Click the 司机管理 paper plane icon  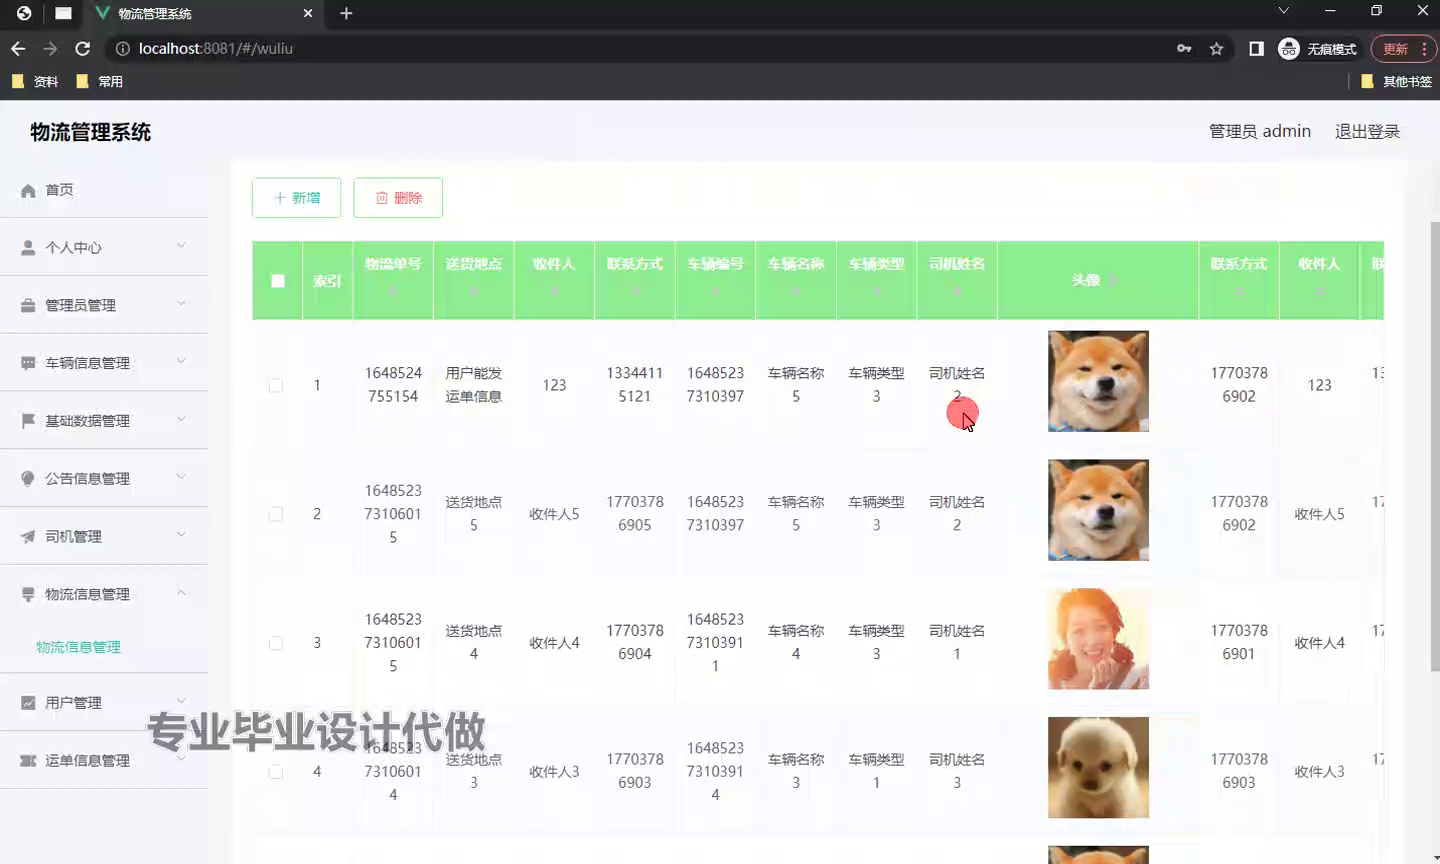coord(28,536)
